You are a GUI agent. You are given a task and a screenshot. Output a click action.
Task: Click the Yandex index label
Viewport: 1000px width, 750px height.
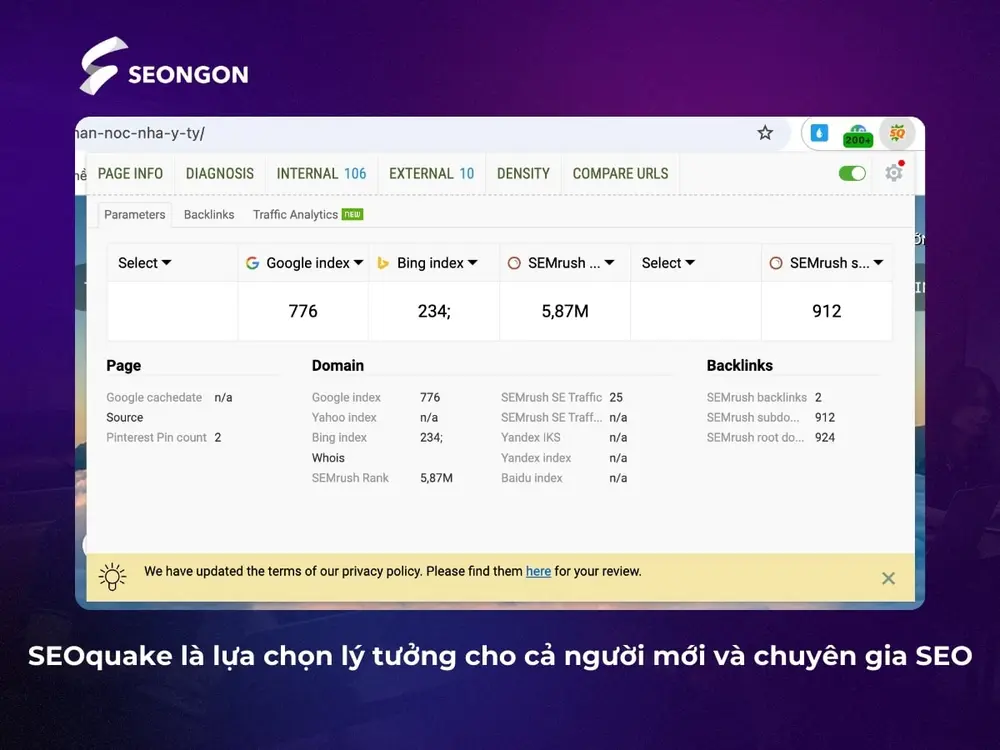(x=536, y=458)
